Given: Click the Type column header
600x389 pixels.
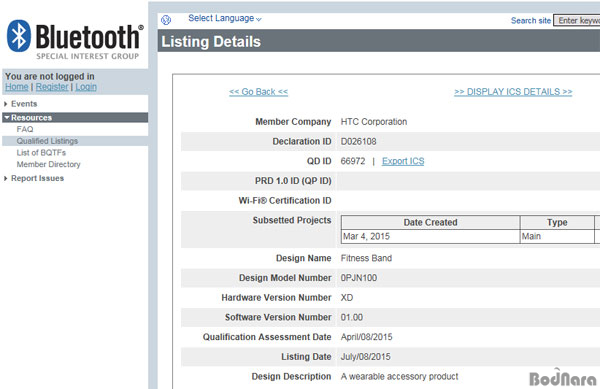Looking at the screenshot, I should click(557, 222).
